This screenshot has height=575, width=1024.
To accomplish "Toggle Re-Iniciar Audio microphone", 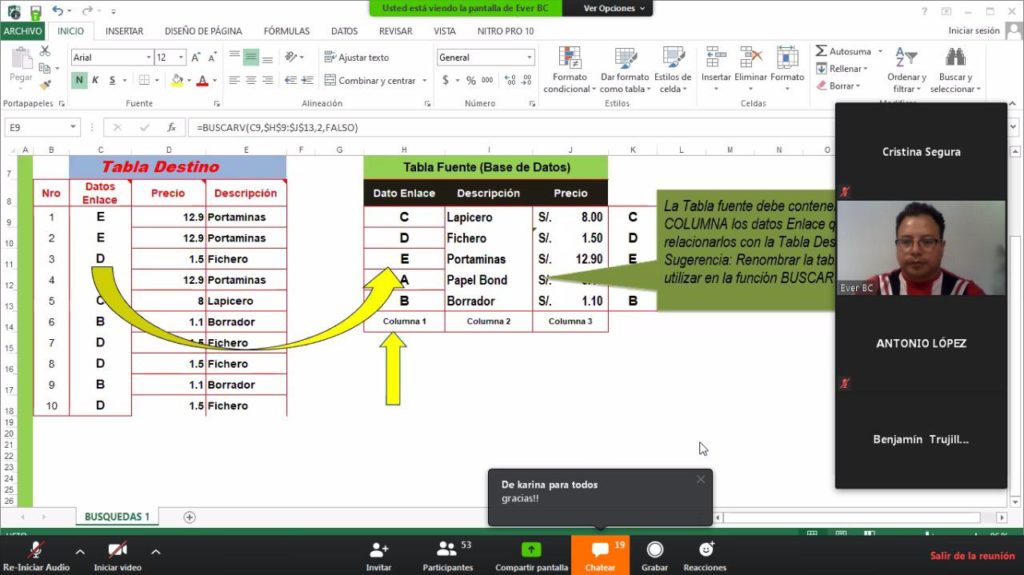I will 36,556.
